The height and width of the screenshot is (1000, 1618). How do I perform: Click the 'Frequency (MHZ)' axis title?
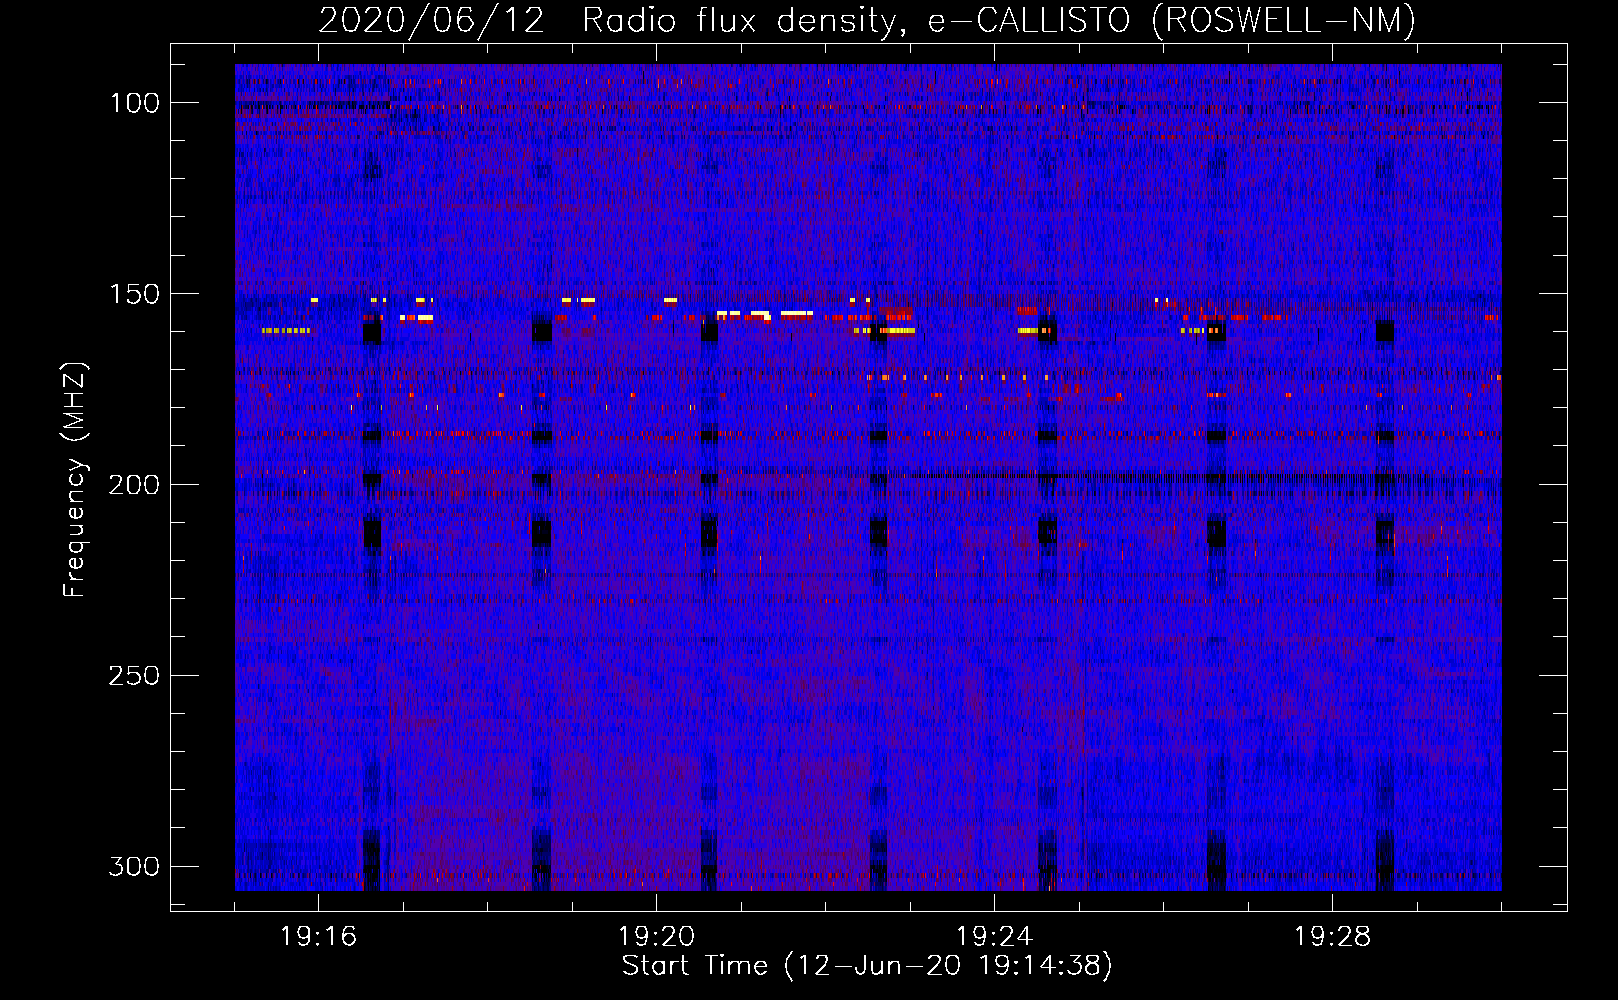(x=76, y=480)
